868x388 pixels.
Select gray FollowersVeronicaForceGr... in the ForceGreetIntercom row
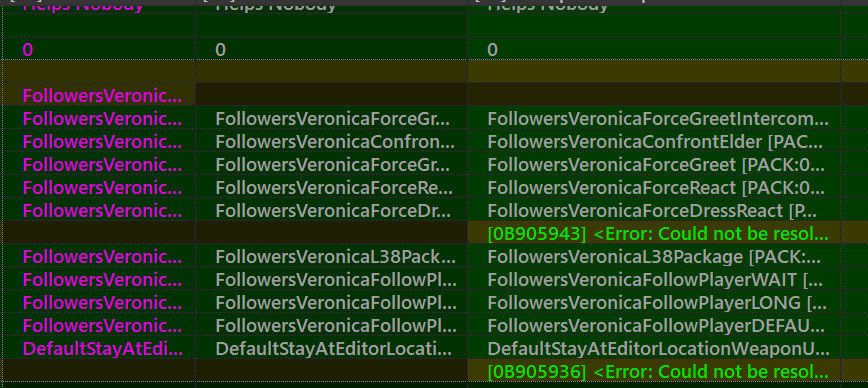332,118
